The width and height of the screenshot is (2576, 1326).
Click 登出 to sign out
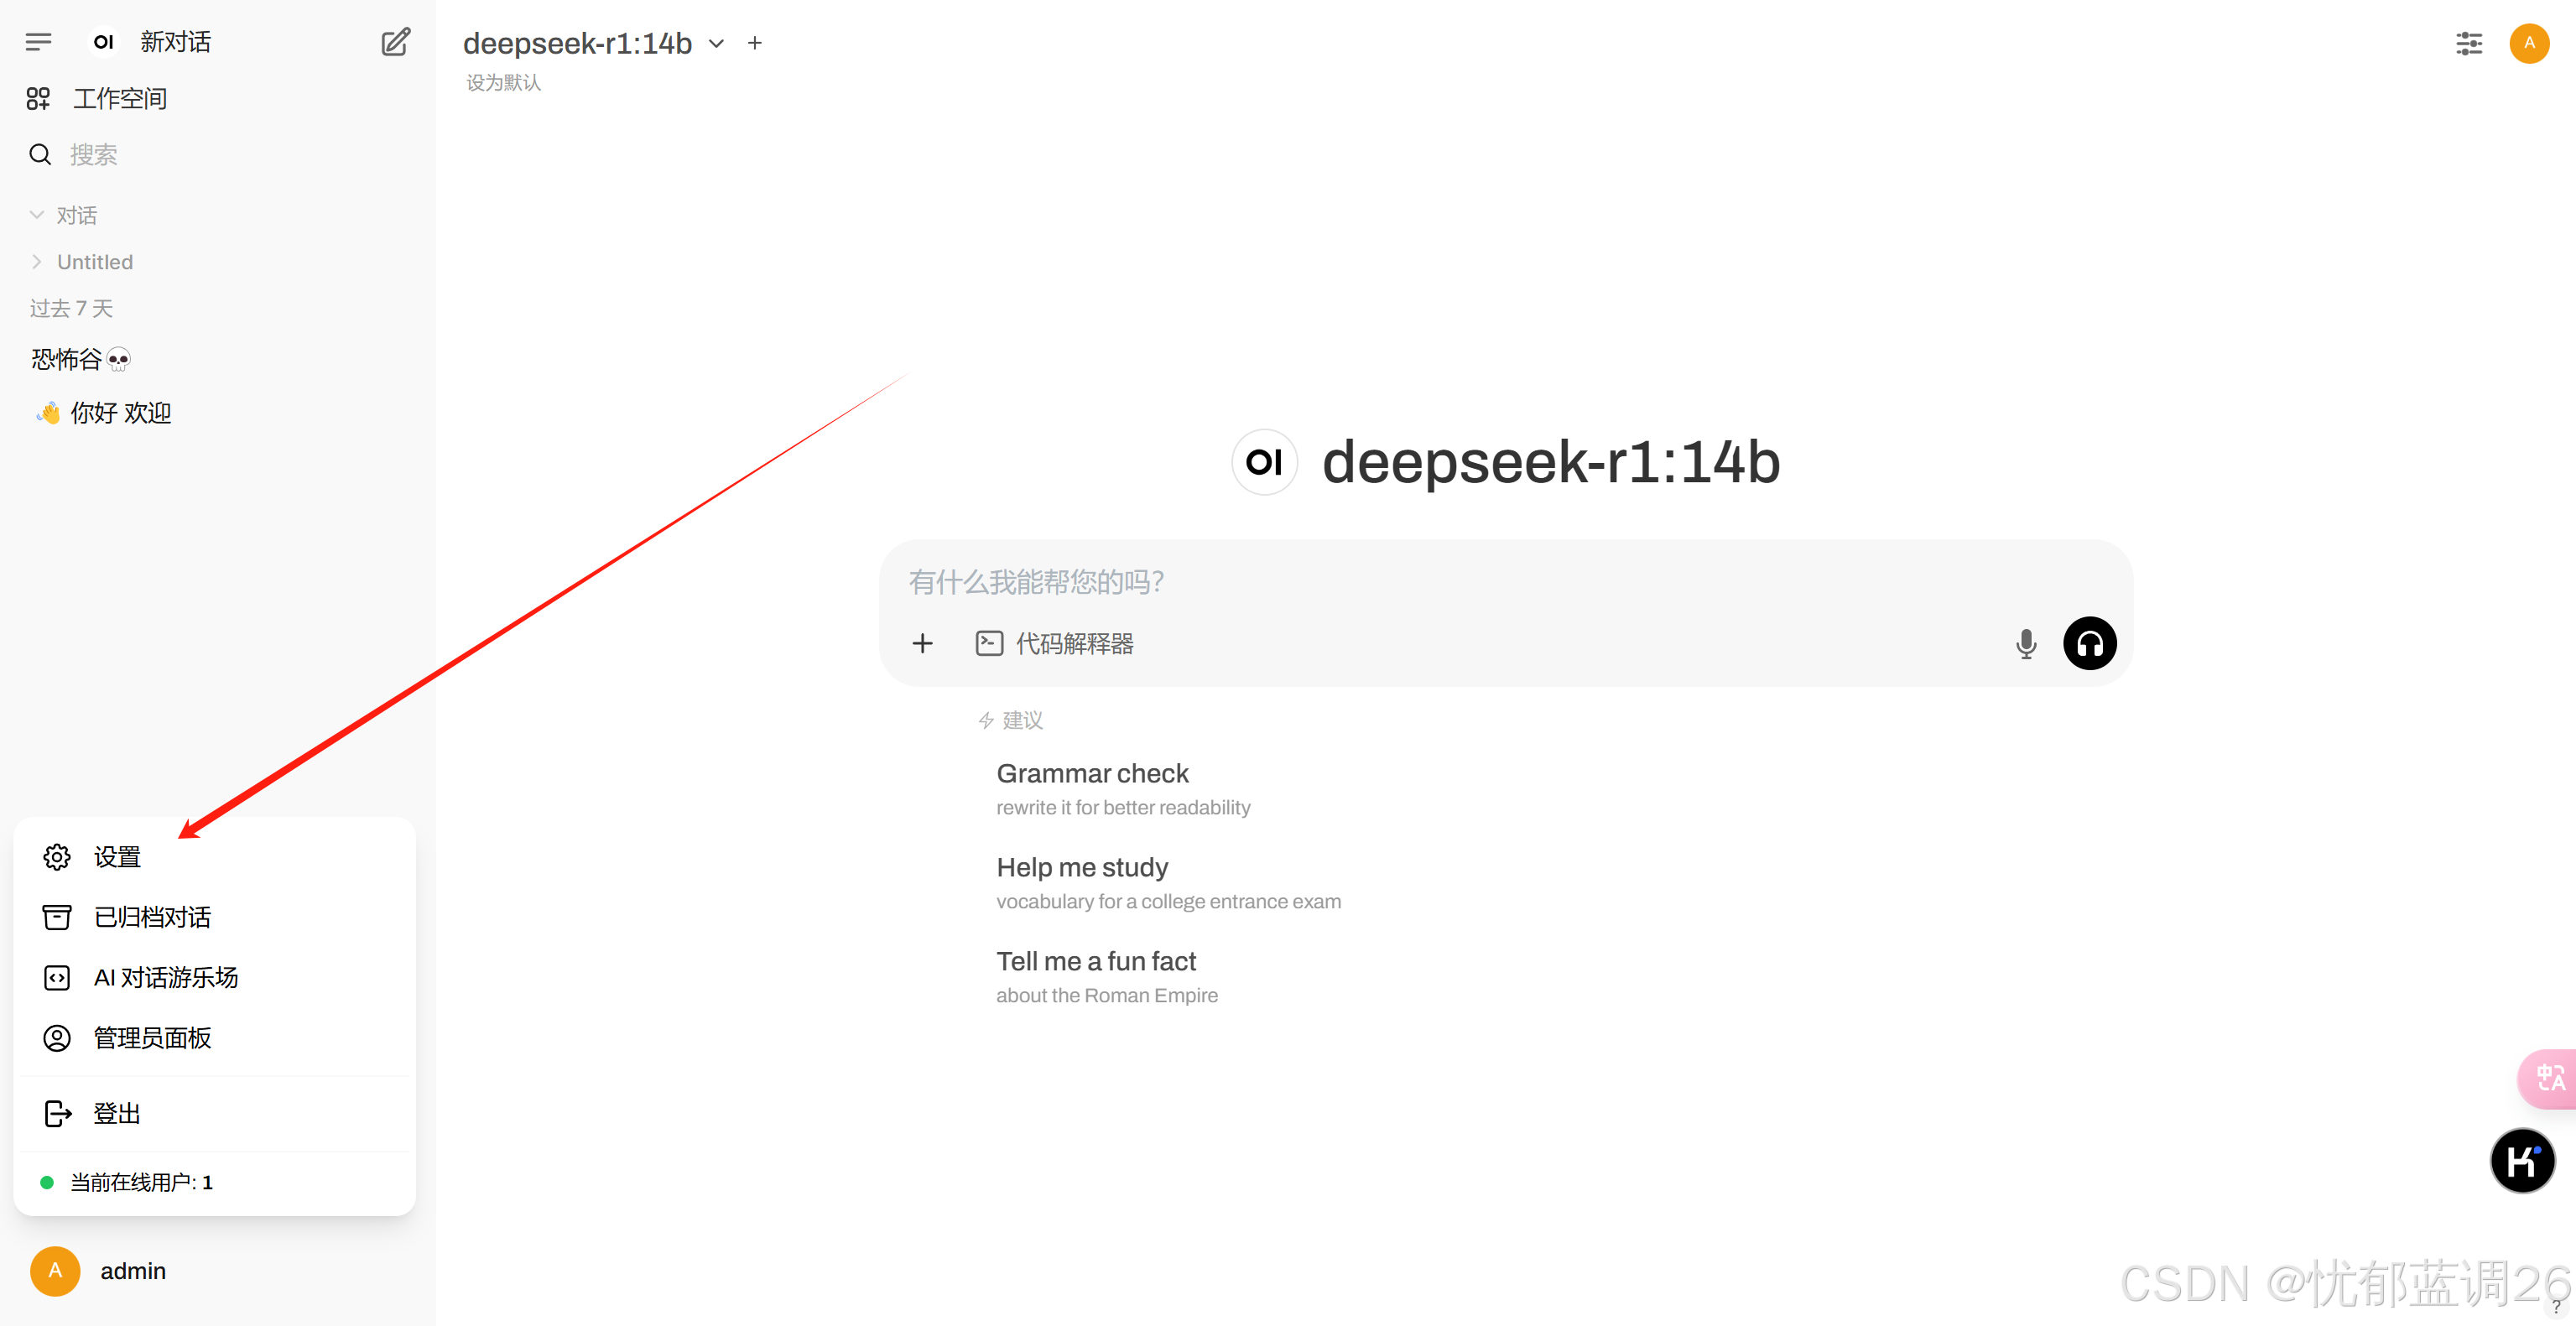click(116, 1113)
